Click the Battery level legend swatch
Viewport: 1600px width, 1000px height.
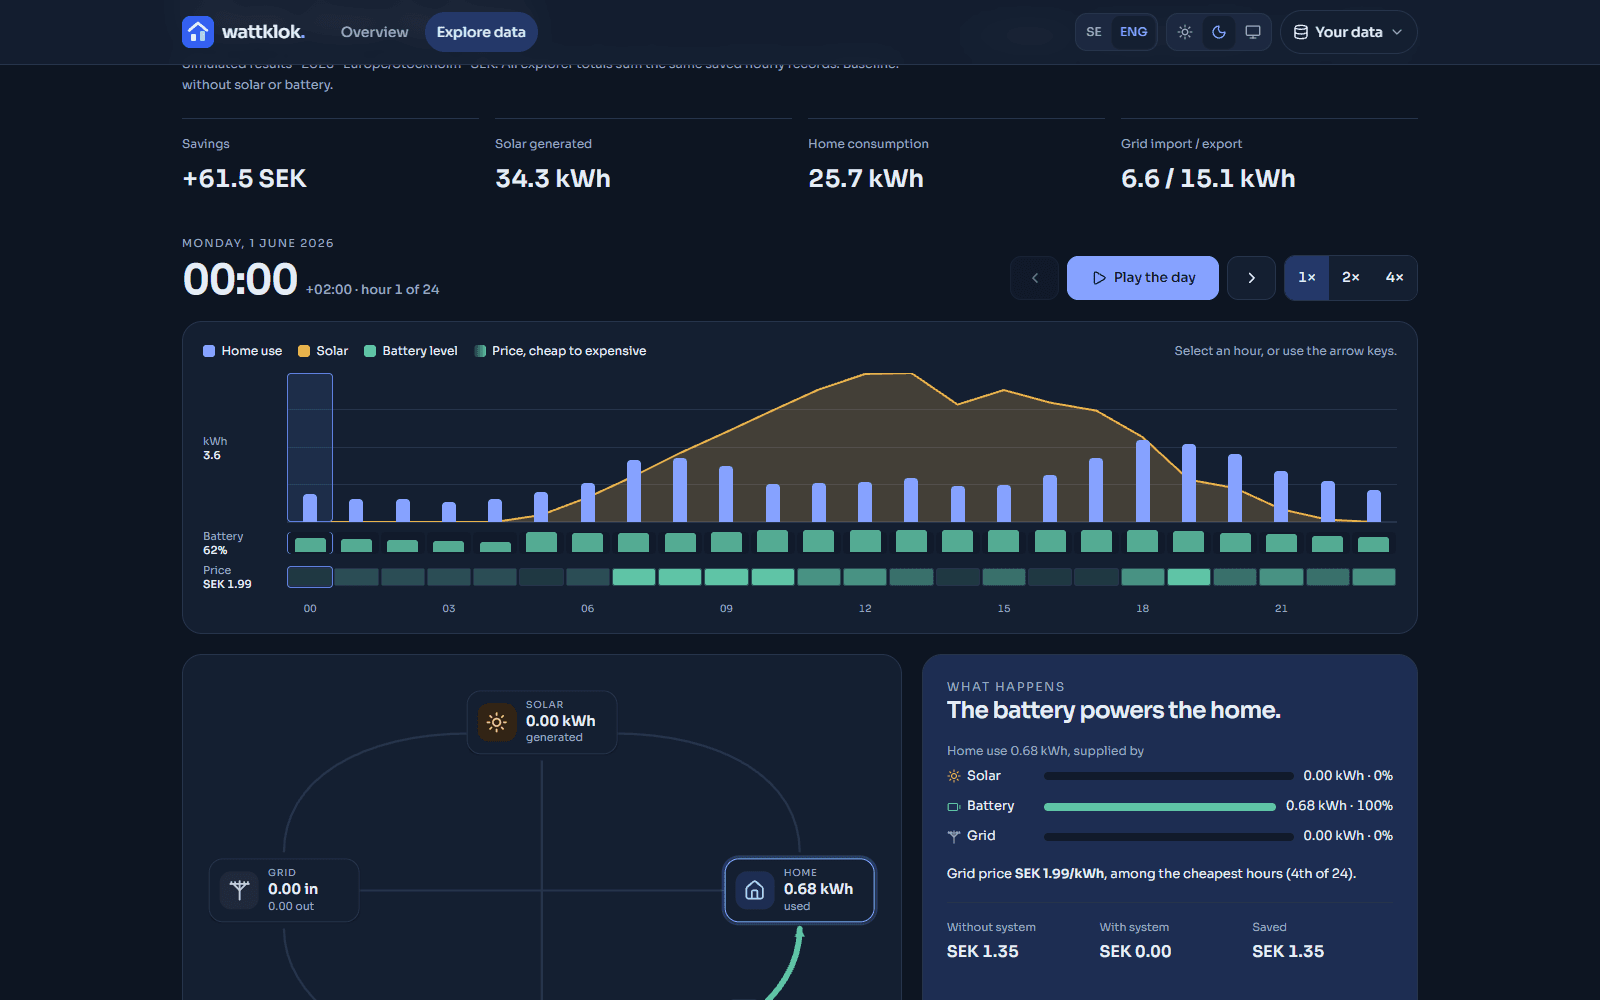tap(370, 351)
